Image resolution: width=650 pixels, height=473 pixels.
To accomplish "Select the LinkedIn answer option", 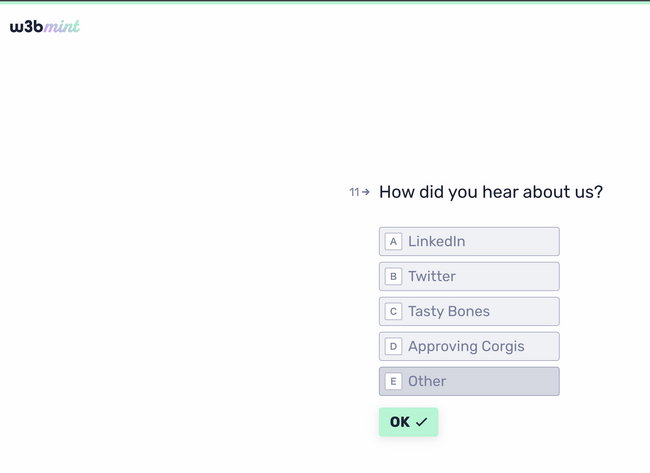I will [x=469, y=241].
